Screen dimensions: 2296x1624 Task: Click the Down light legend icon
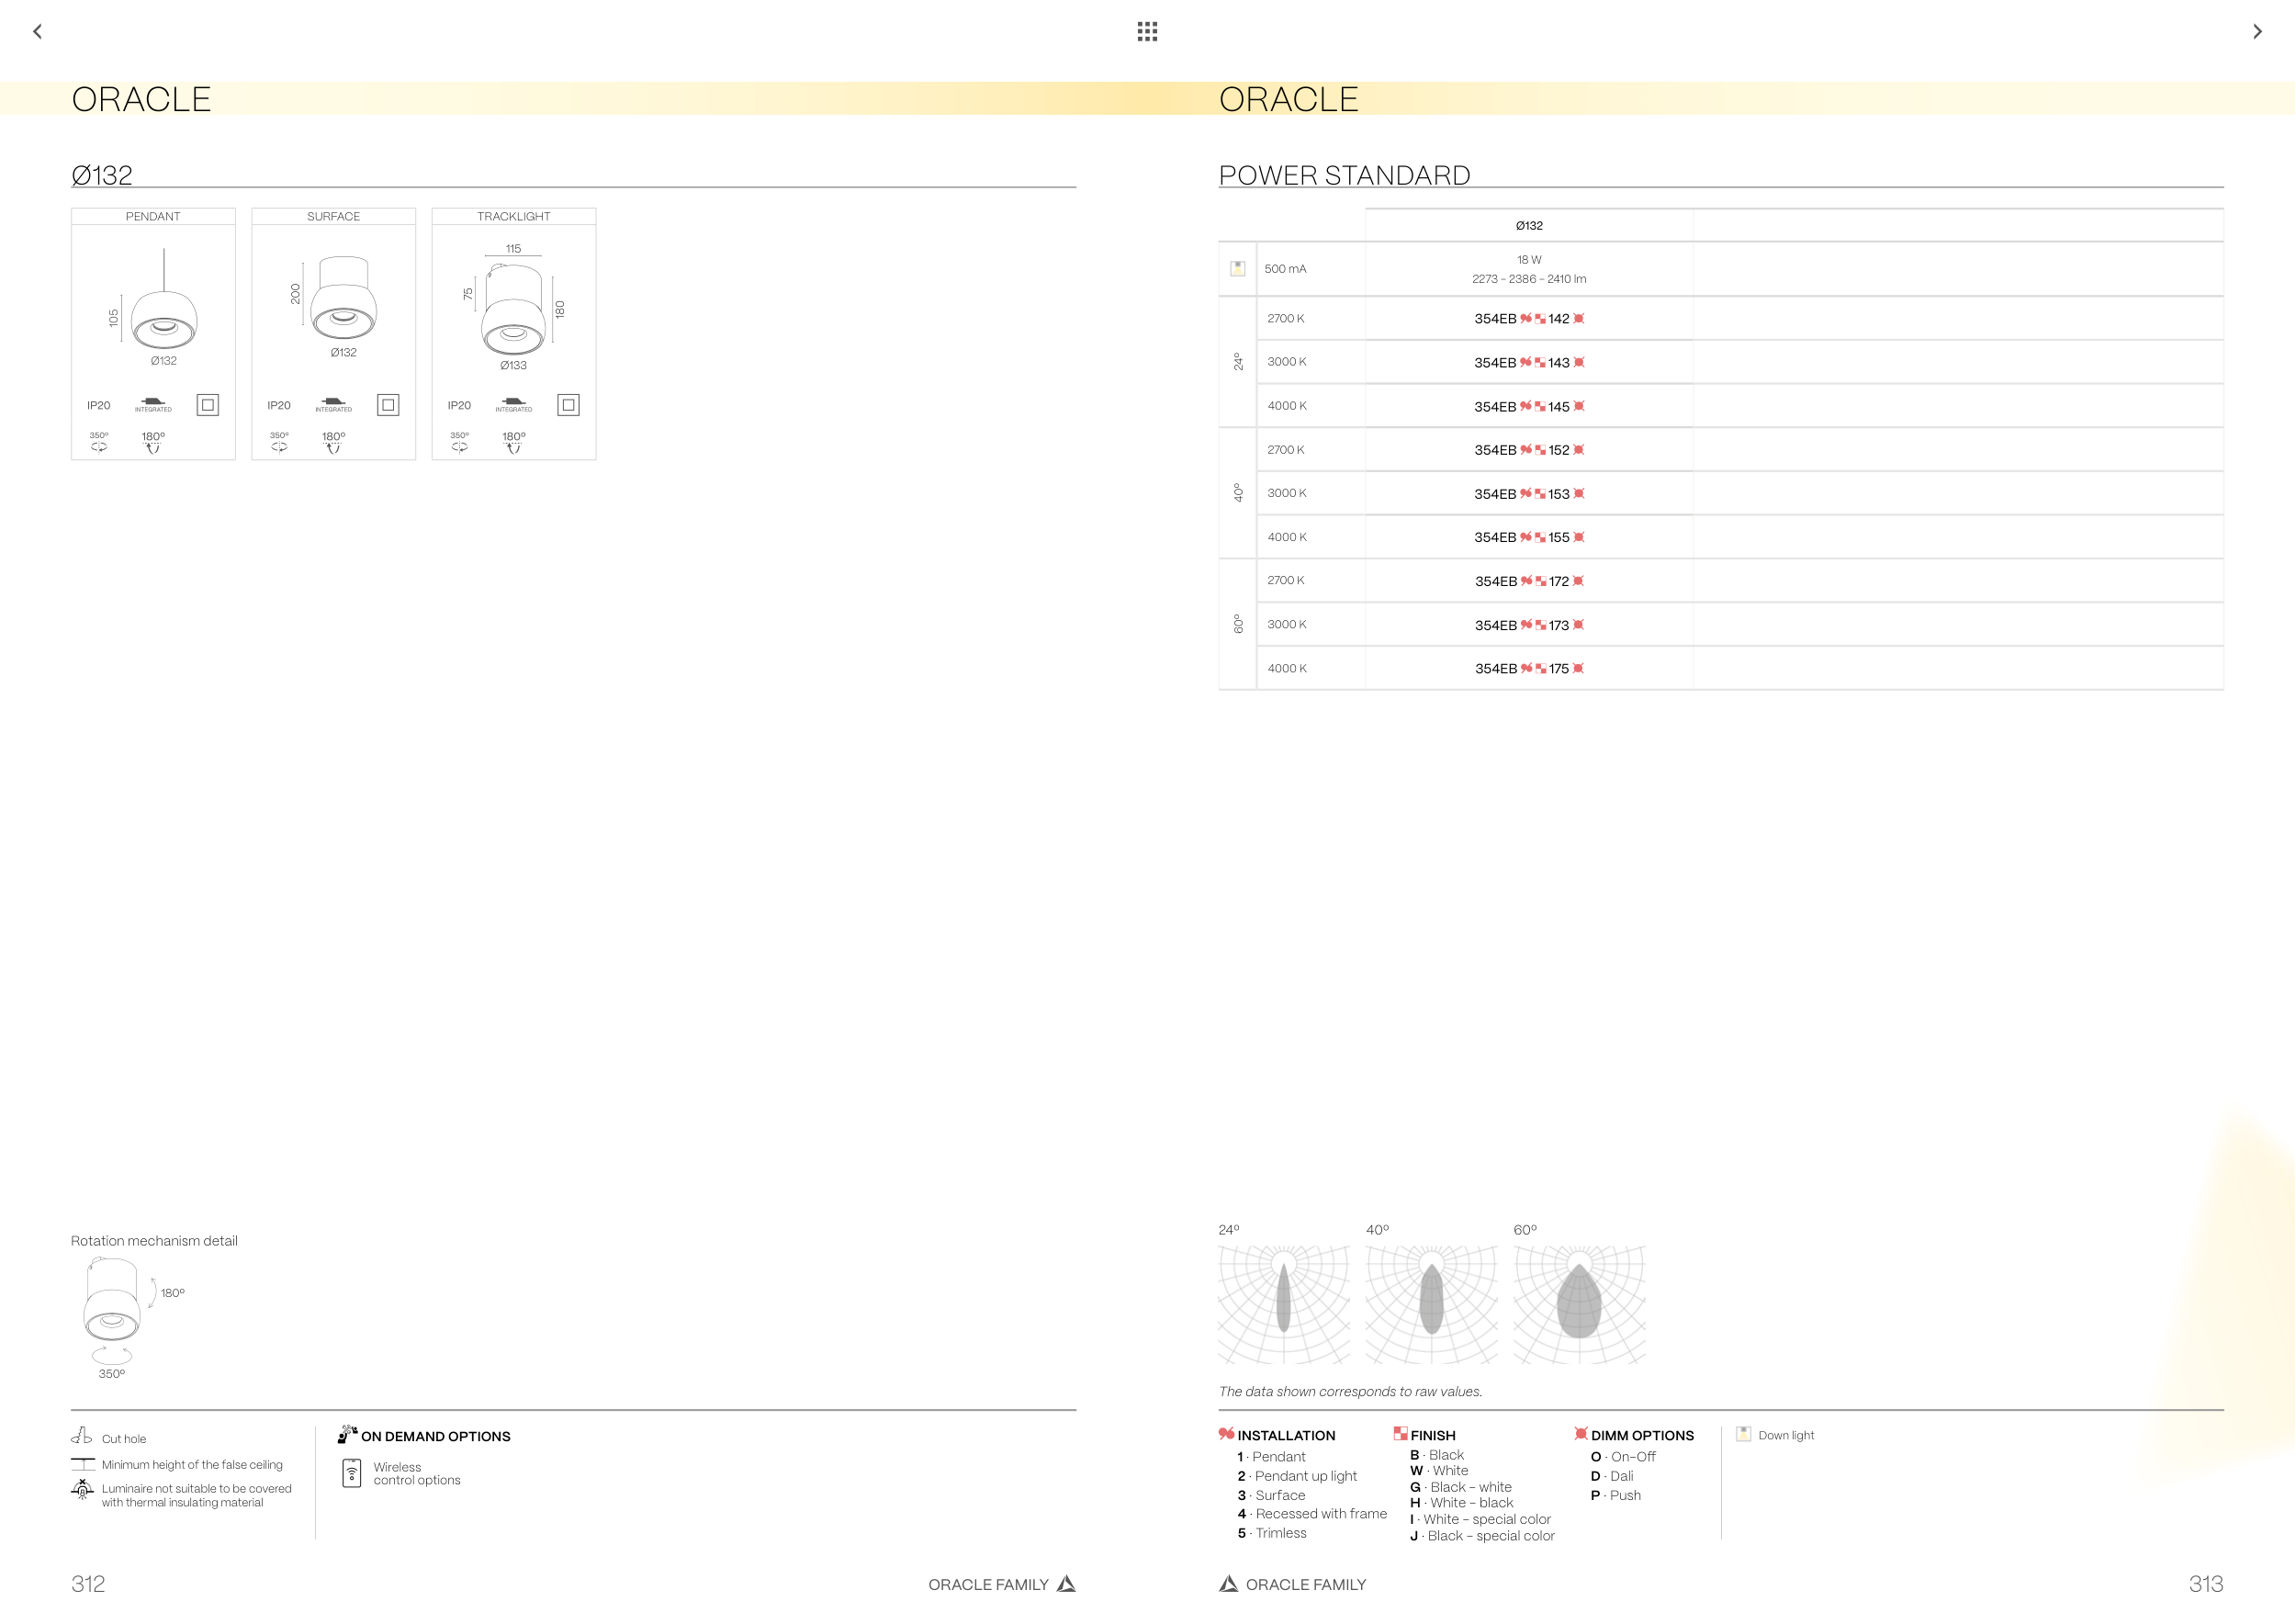(1743, 1434)
